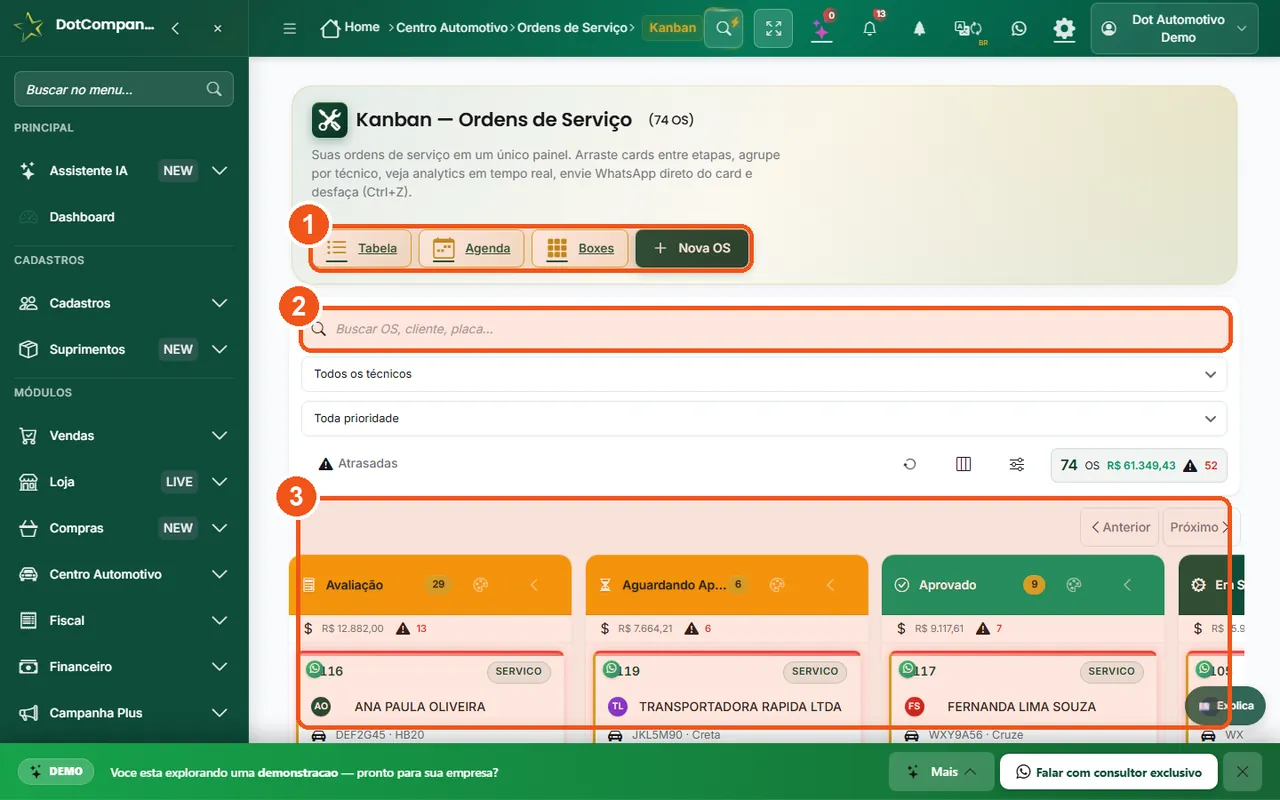Screen dimensions: 1280x800
Task: Close the sidebar with X
Action: (x=218, y=29)
